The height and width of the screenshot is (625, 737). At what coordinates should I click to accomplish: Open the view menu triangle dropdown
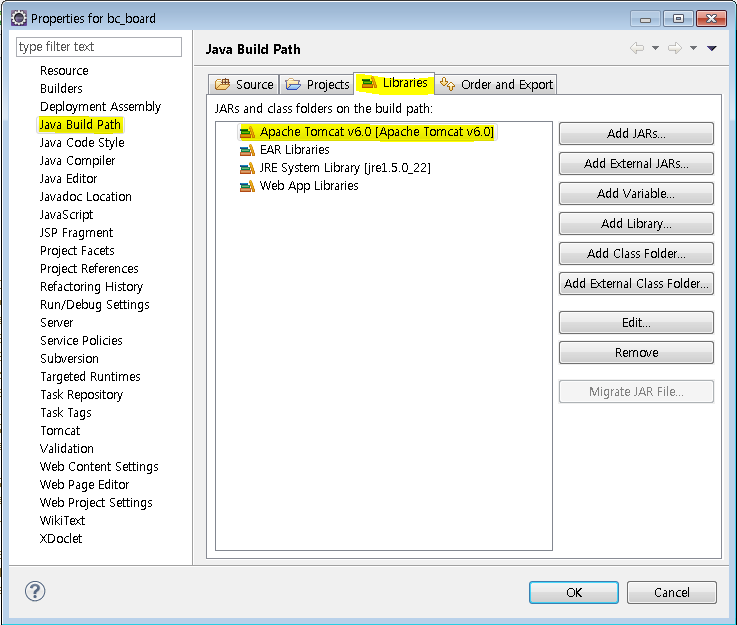click(712, 48)
